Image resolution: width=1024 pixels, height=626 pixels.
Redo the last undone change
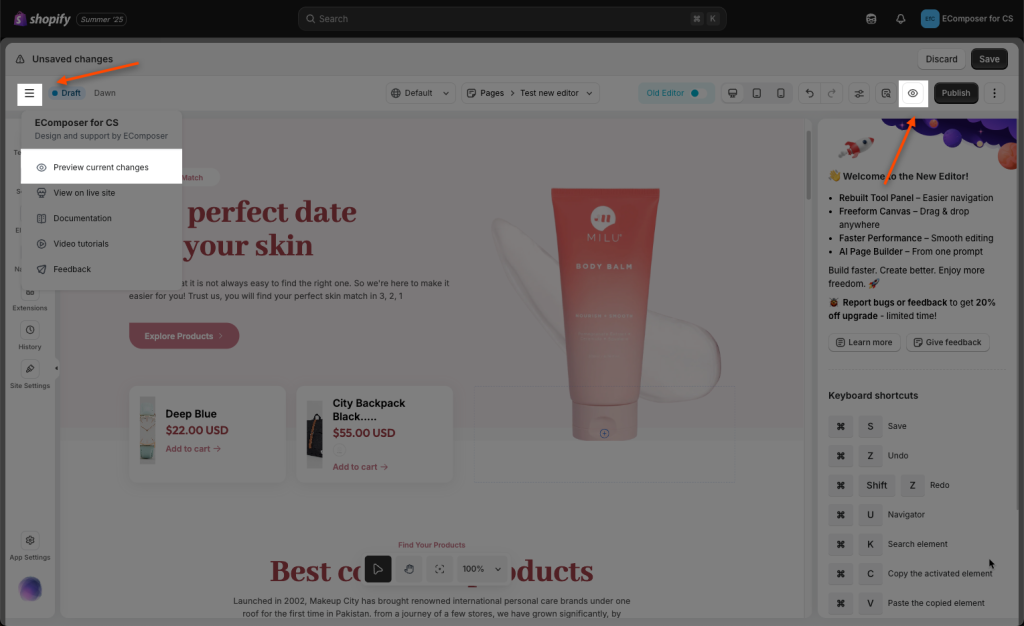click(x=831, y=93)
